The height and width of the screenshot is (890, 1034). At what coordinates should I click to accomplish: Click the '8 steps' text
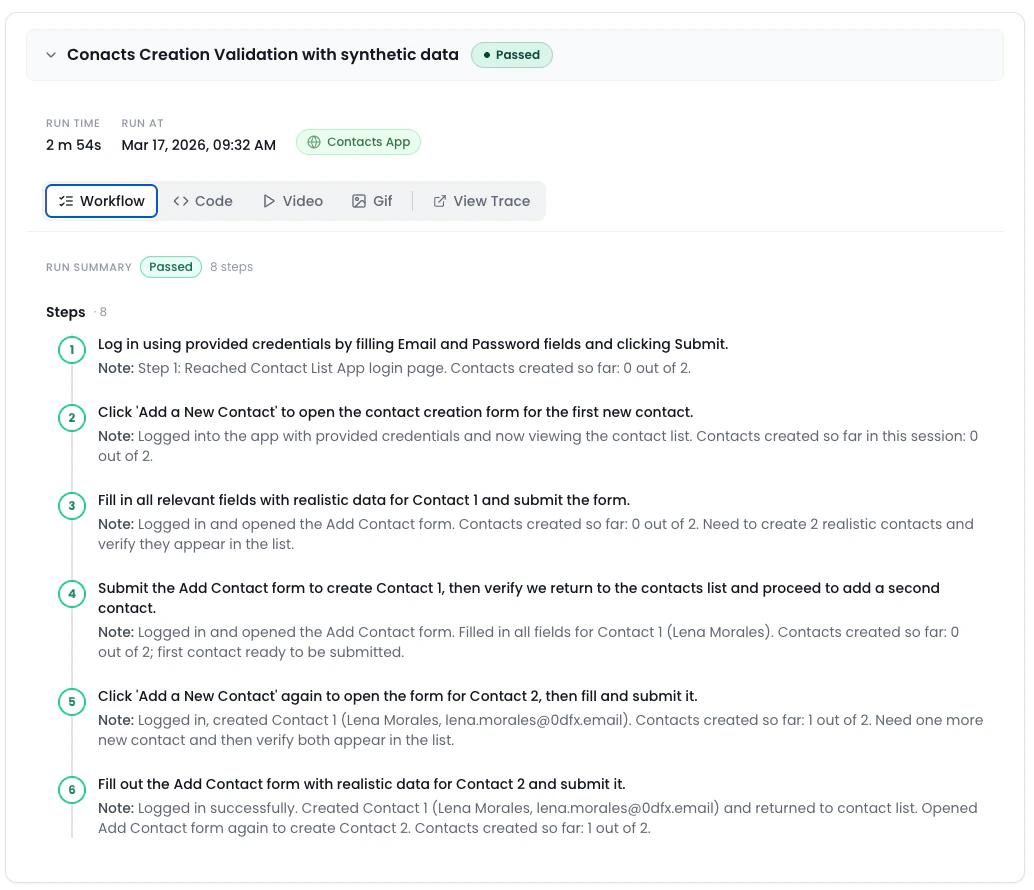[231, 267]
